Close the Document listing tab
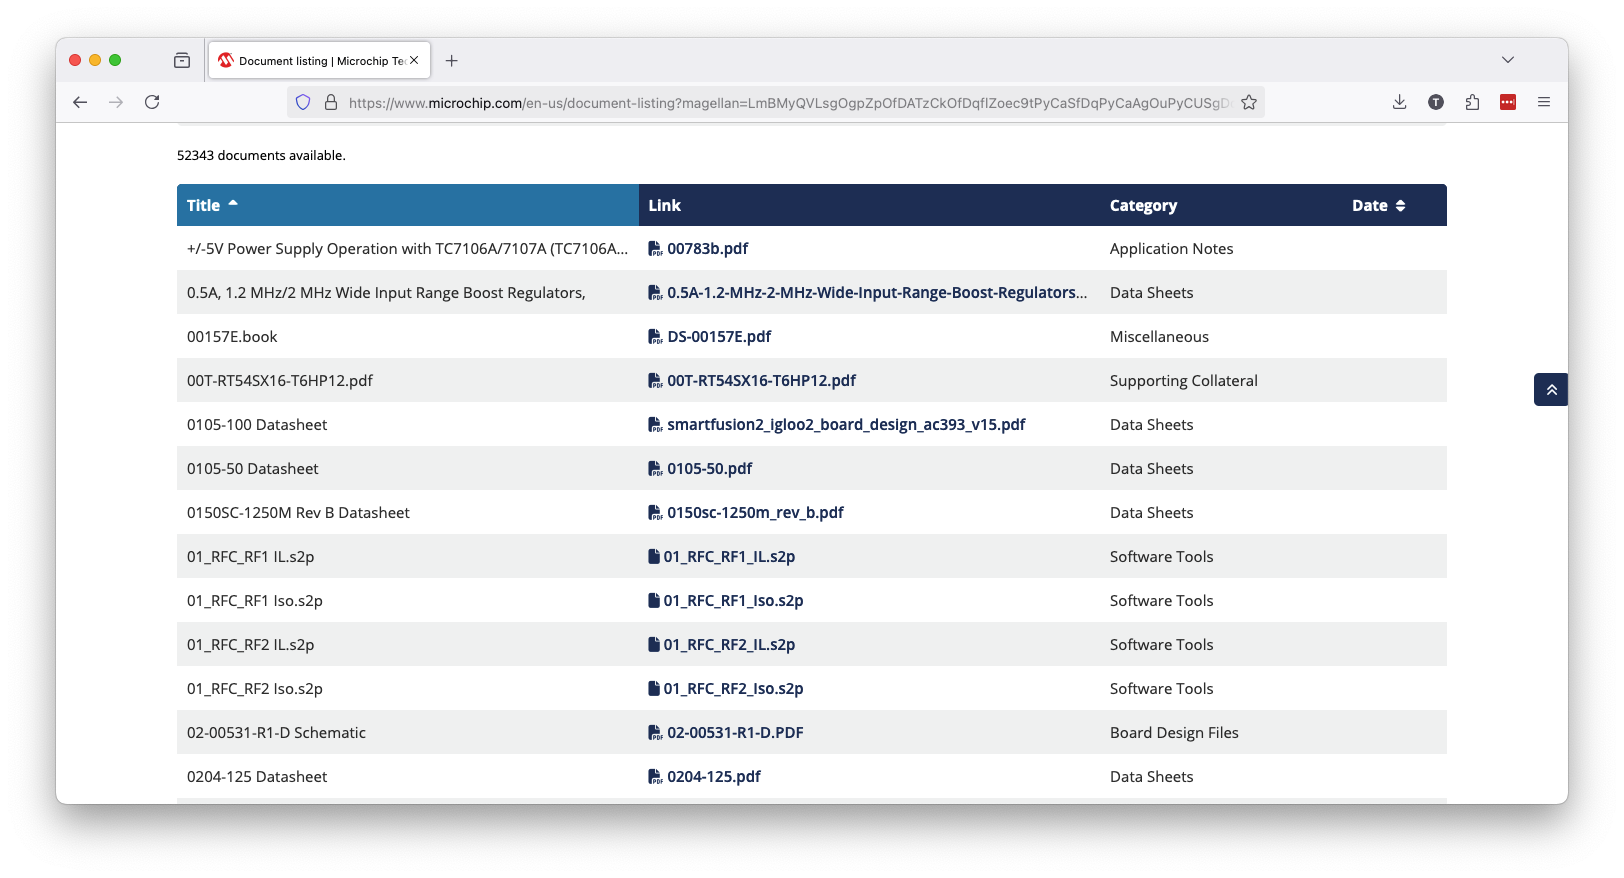Viewport: 1624px width, 878px height. (414, 60)
